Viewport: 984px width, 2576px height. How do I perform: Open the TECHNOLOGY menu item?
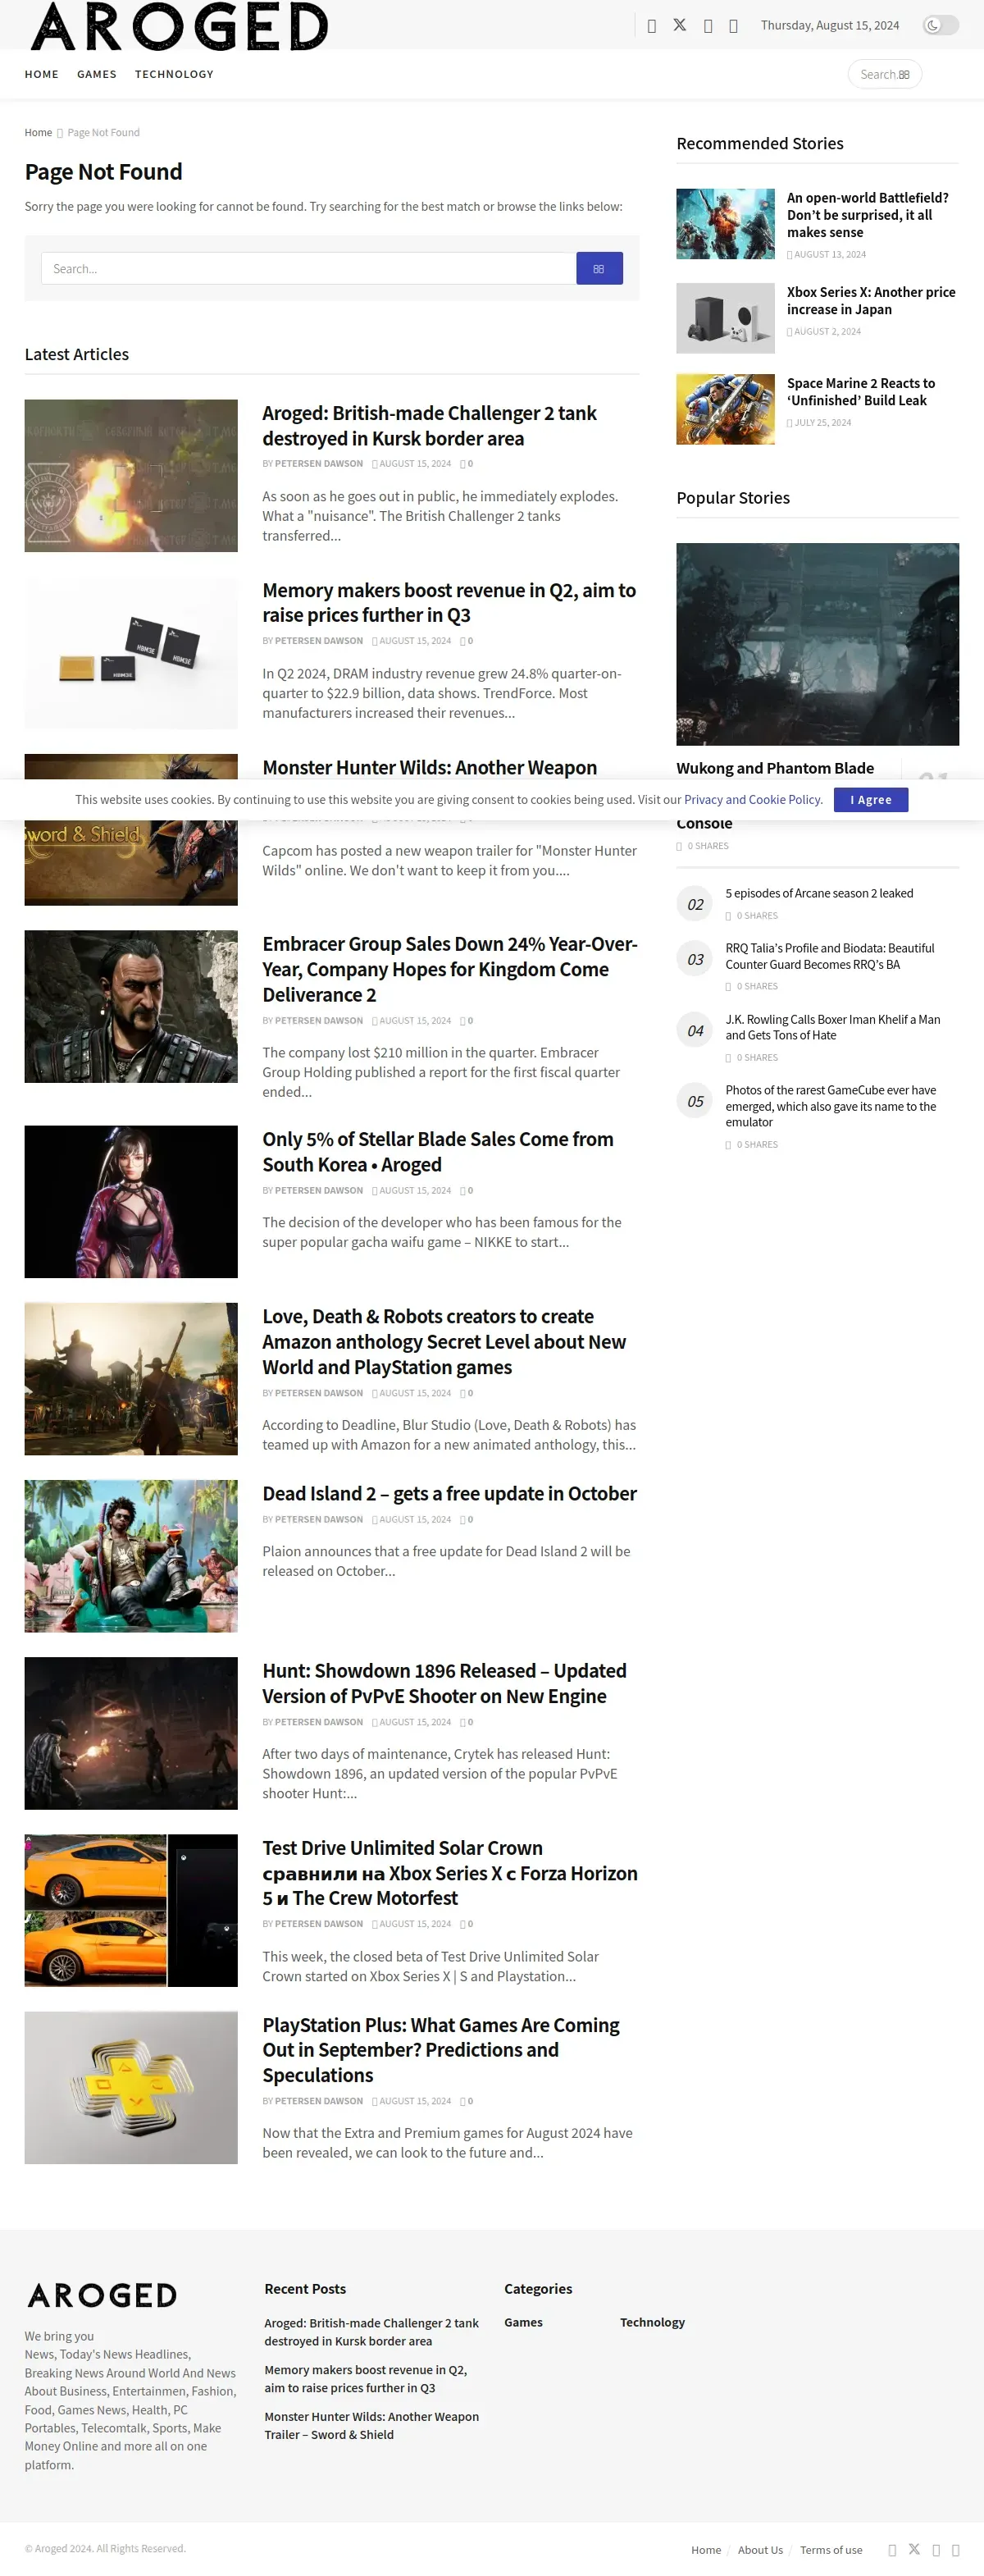point(174,74)
